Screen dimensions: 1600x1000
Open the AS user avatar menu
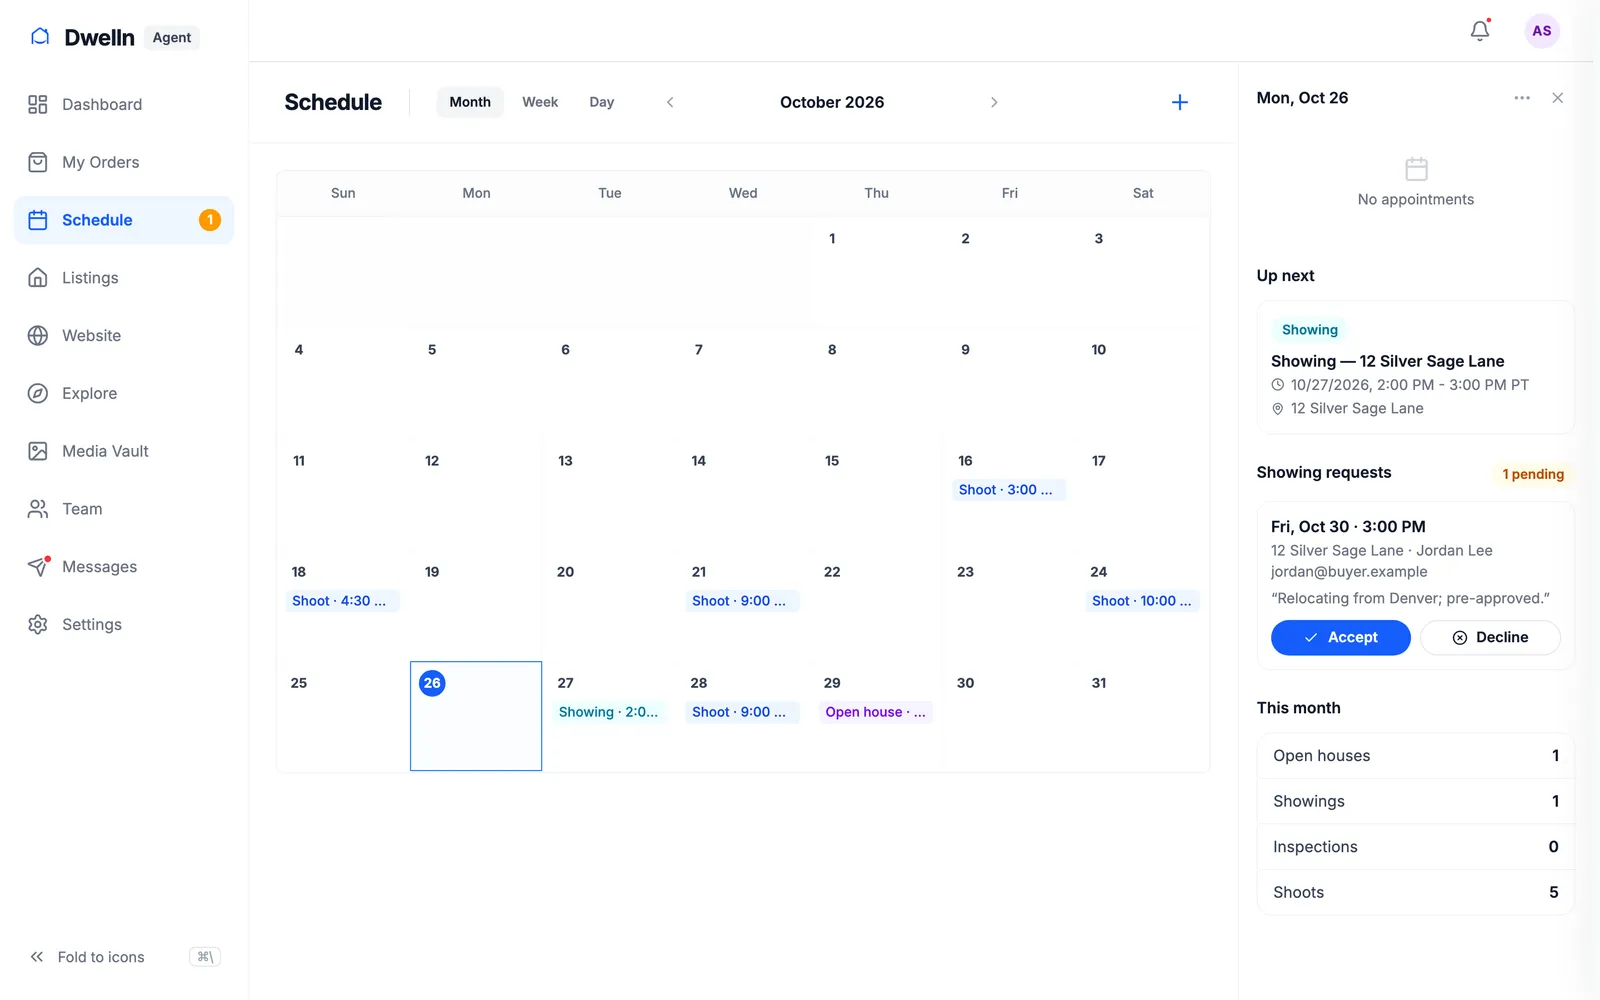point(1542,31)
